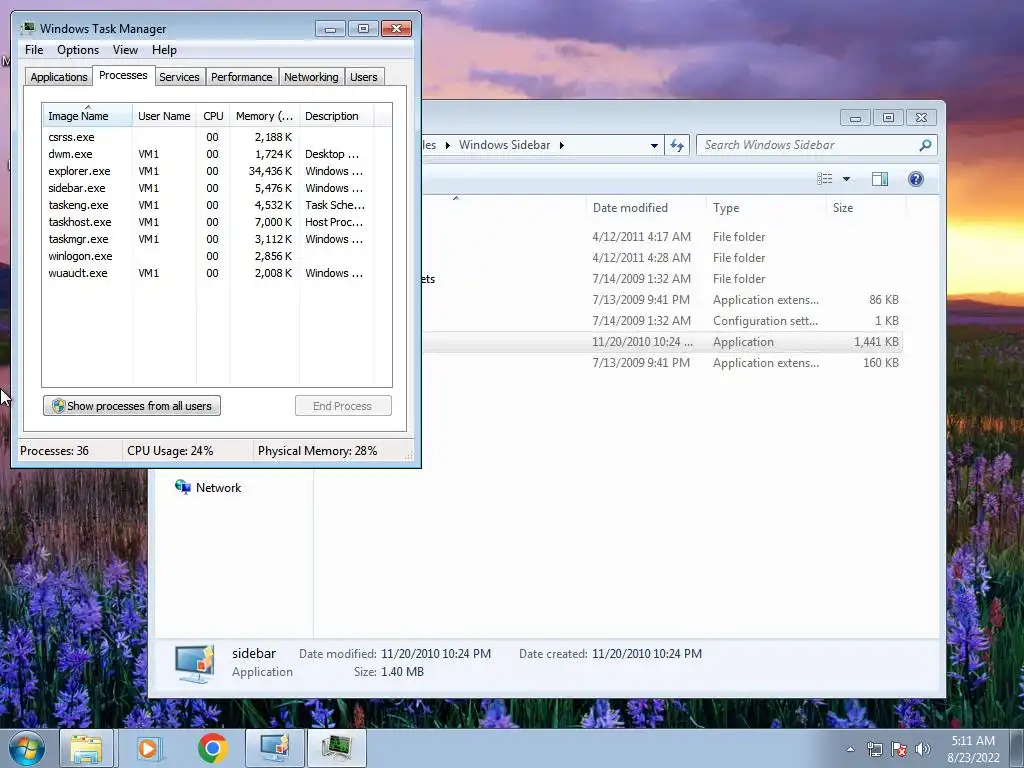The width and height of the screenshot is (1024, 768).
Task: Select the 160 KB application extension row
Action: click(x=662, y=362)
